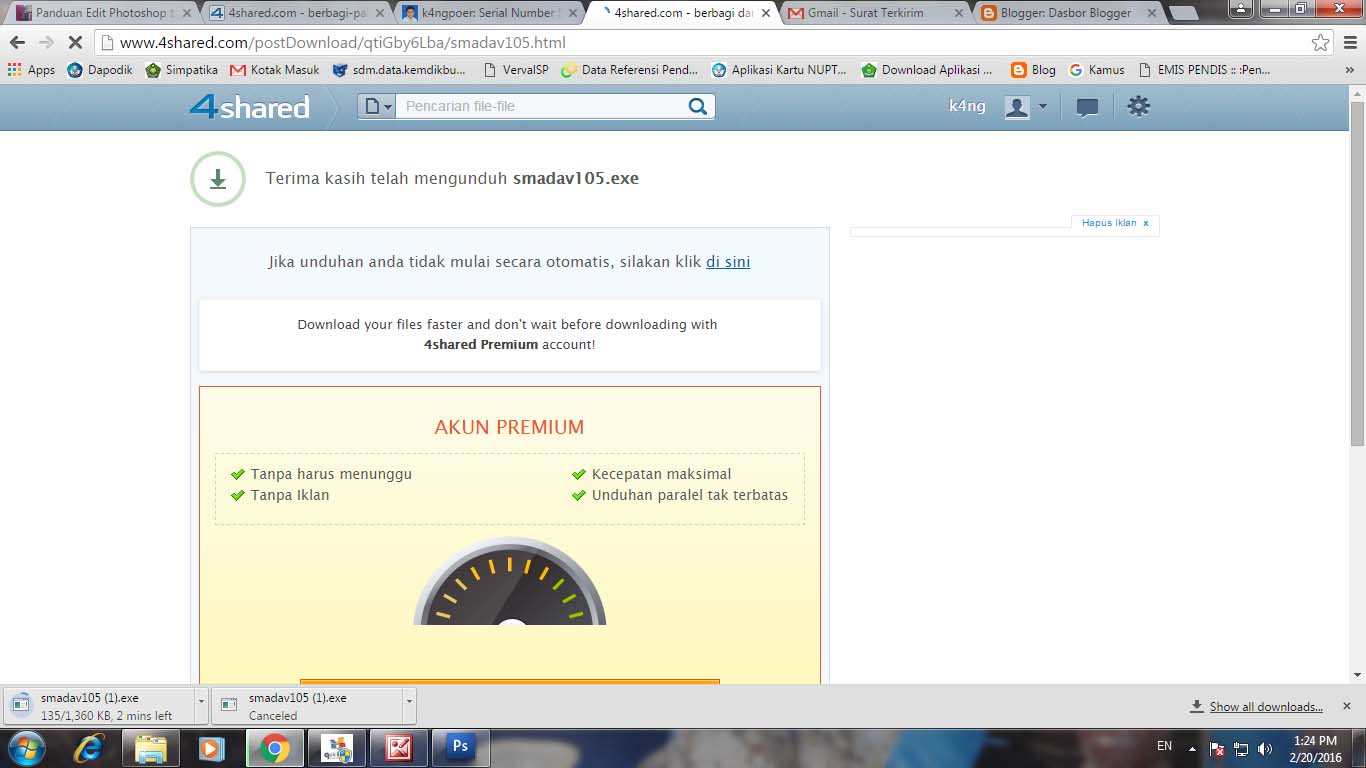Open 4shared settings gear icon

pyautogui.click(x=1138, y=106)
